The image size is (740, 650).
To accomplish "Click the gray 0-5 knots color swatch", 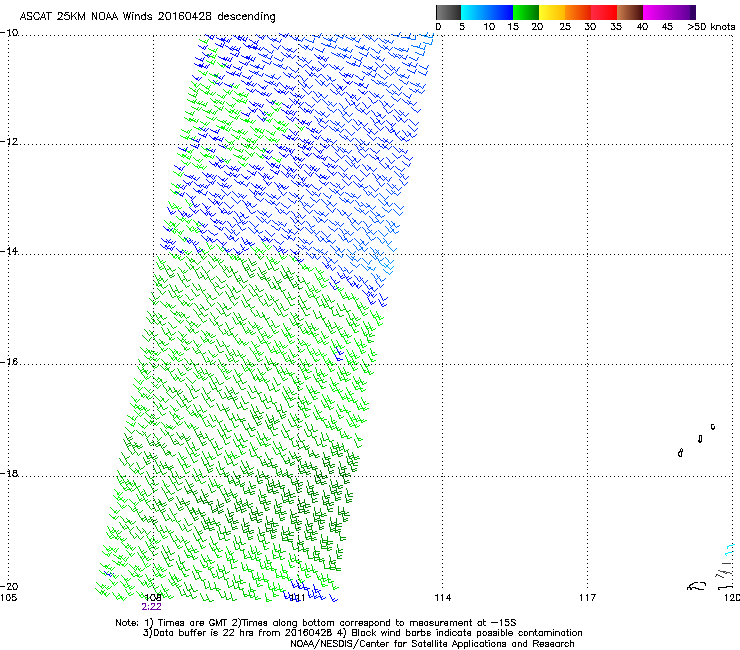I will tap(448, 12).
